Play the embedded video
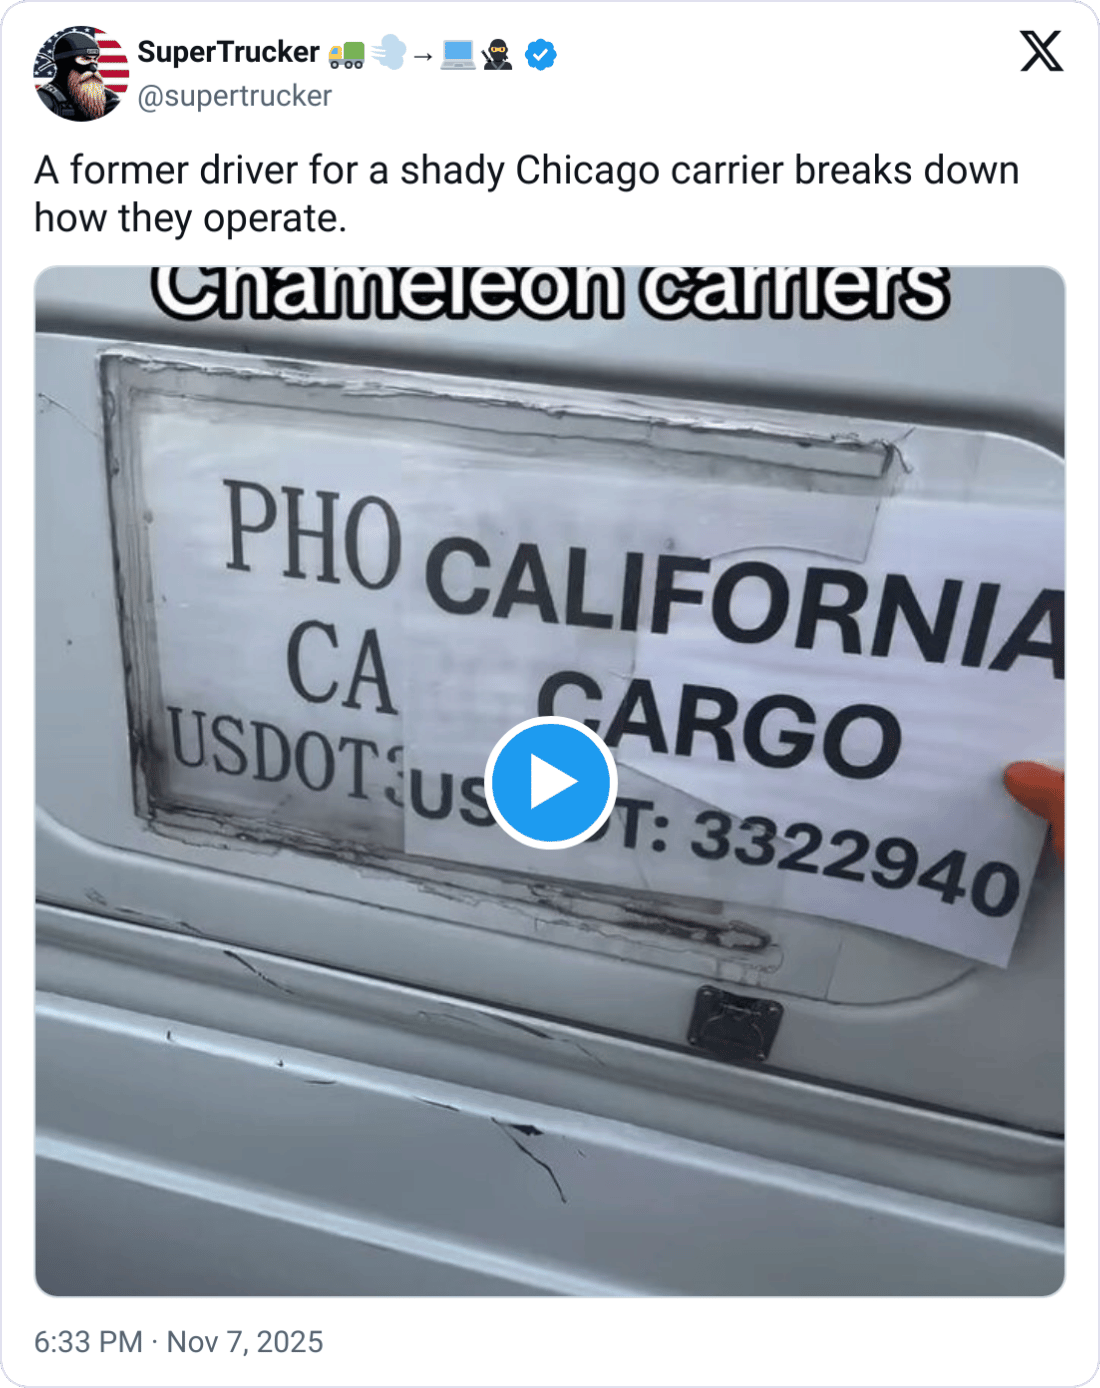 tap(550, 782)
